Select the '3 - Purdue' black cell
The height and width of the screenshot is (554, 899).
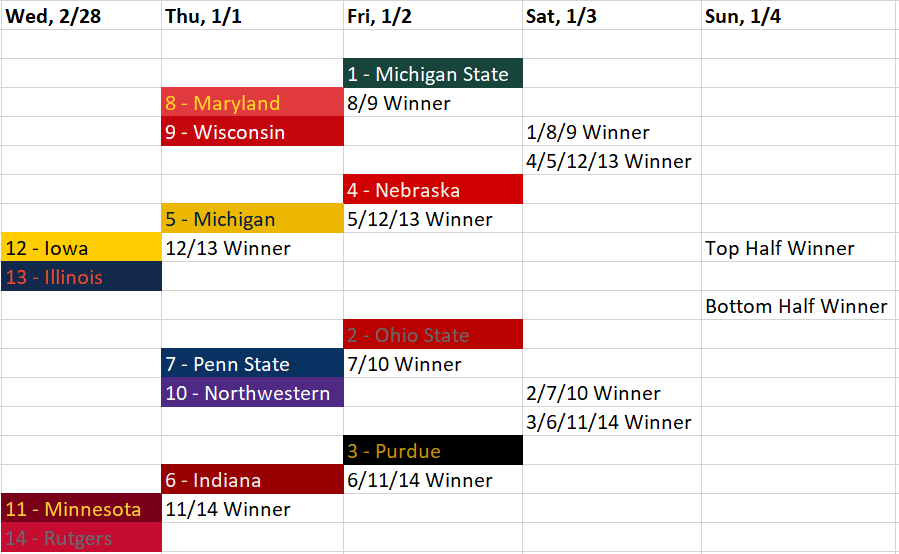[432, 451]
